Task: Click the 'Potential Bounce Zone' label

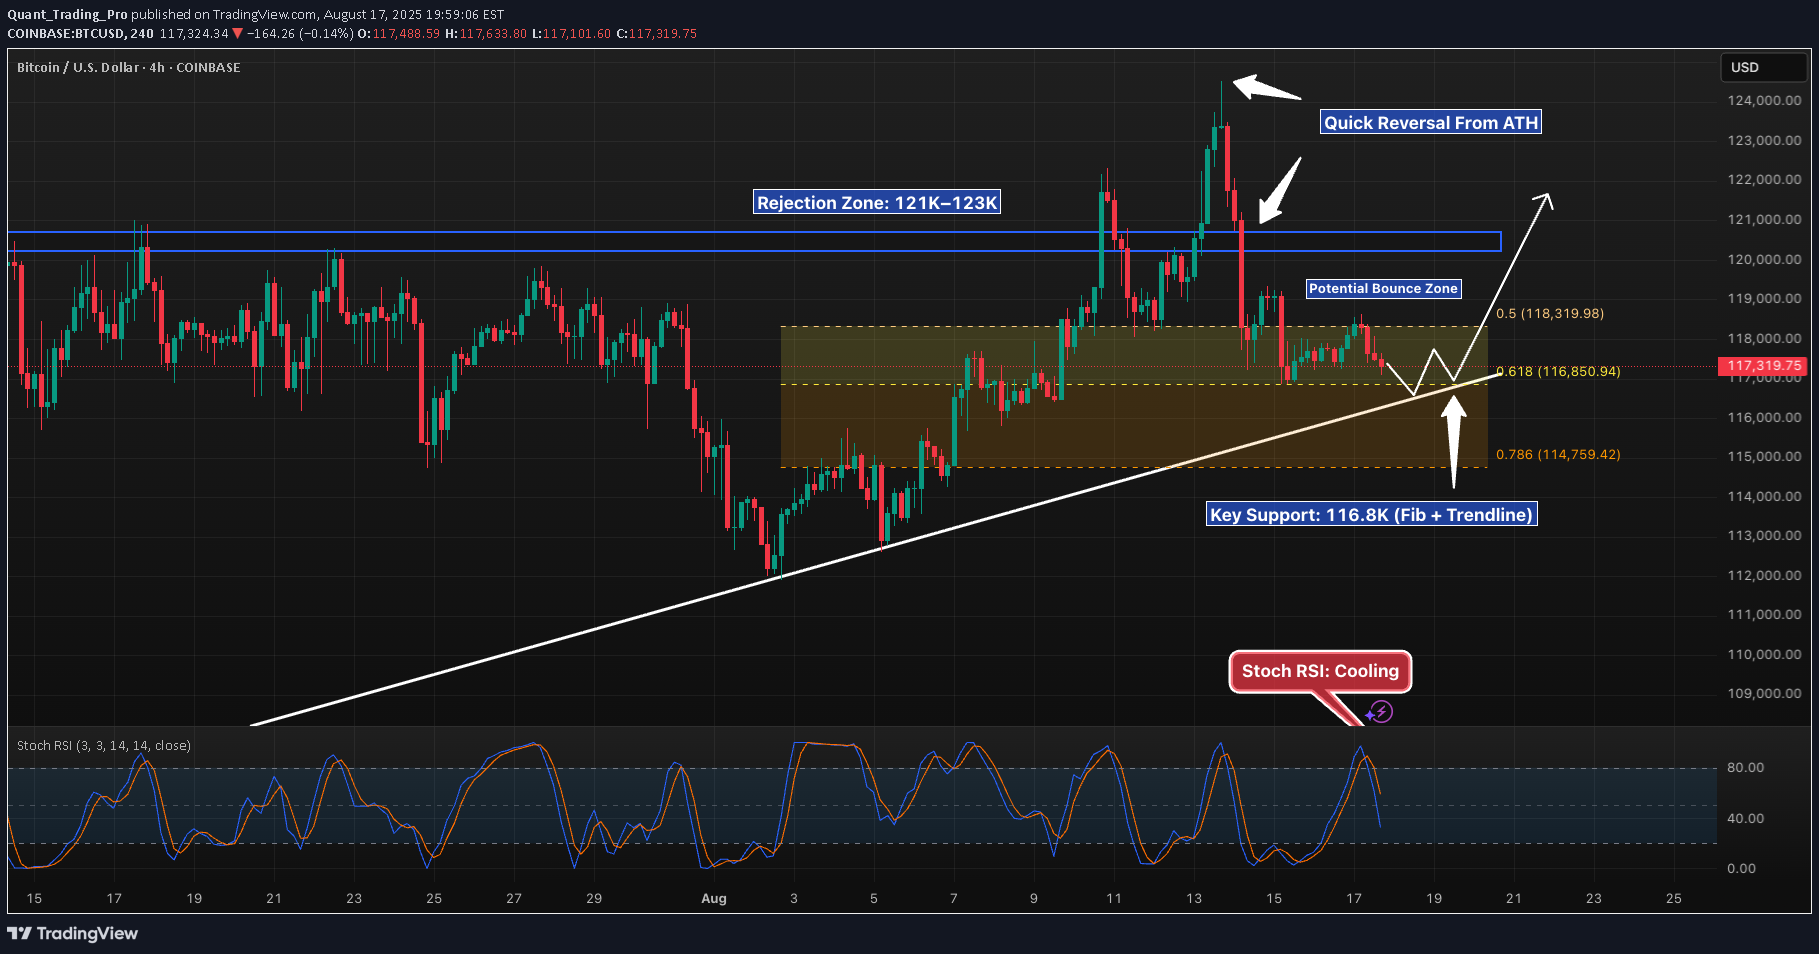Action: coord(1383,288)
